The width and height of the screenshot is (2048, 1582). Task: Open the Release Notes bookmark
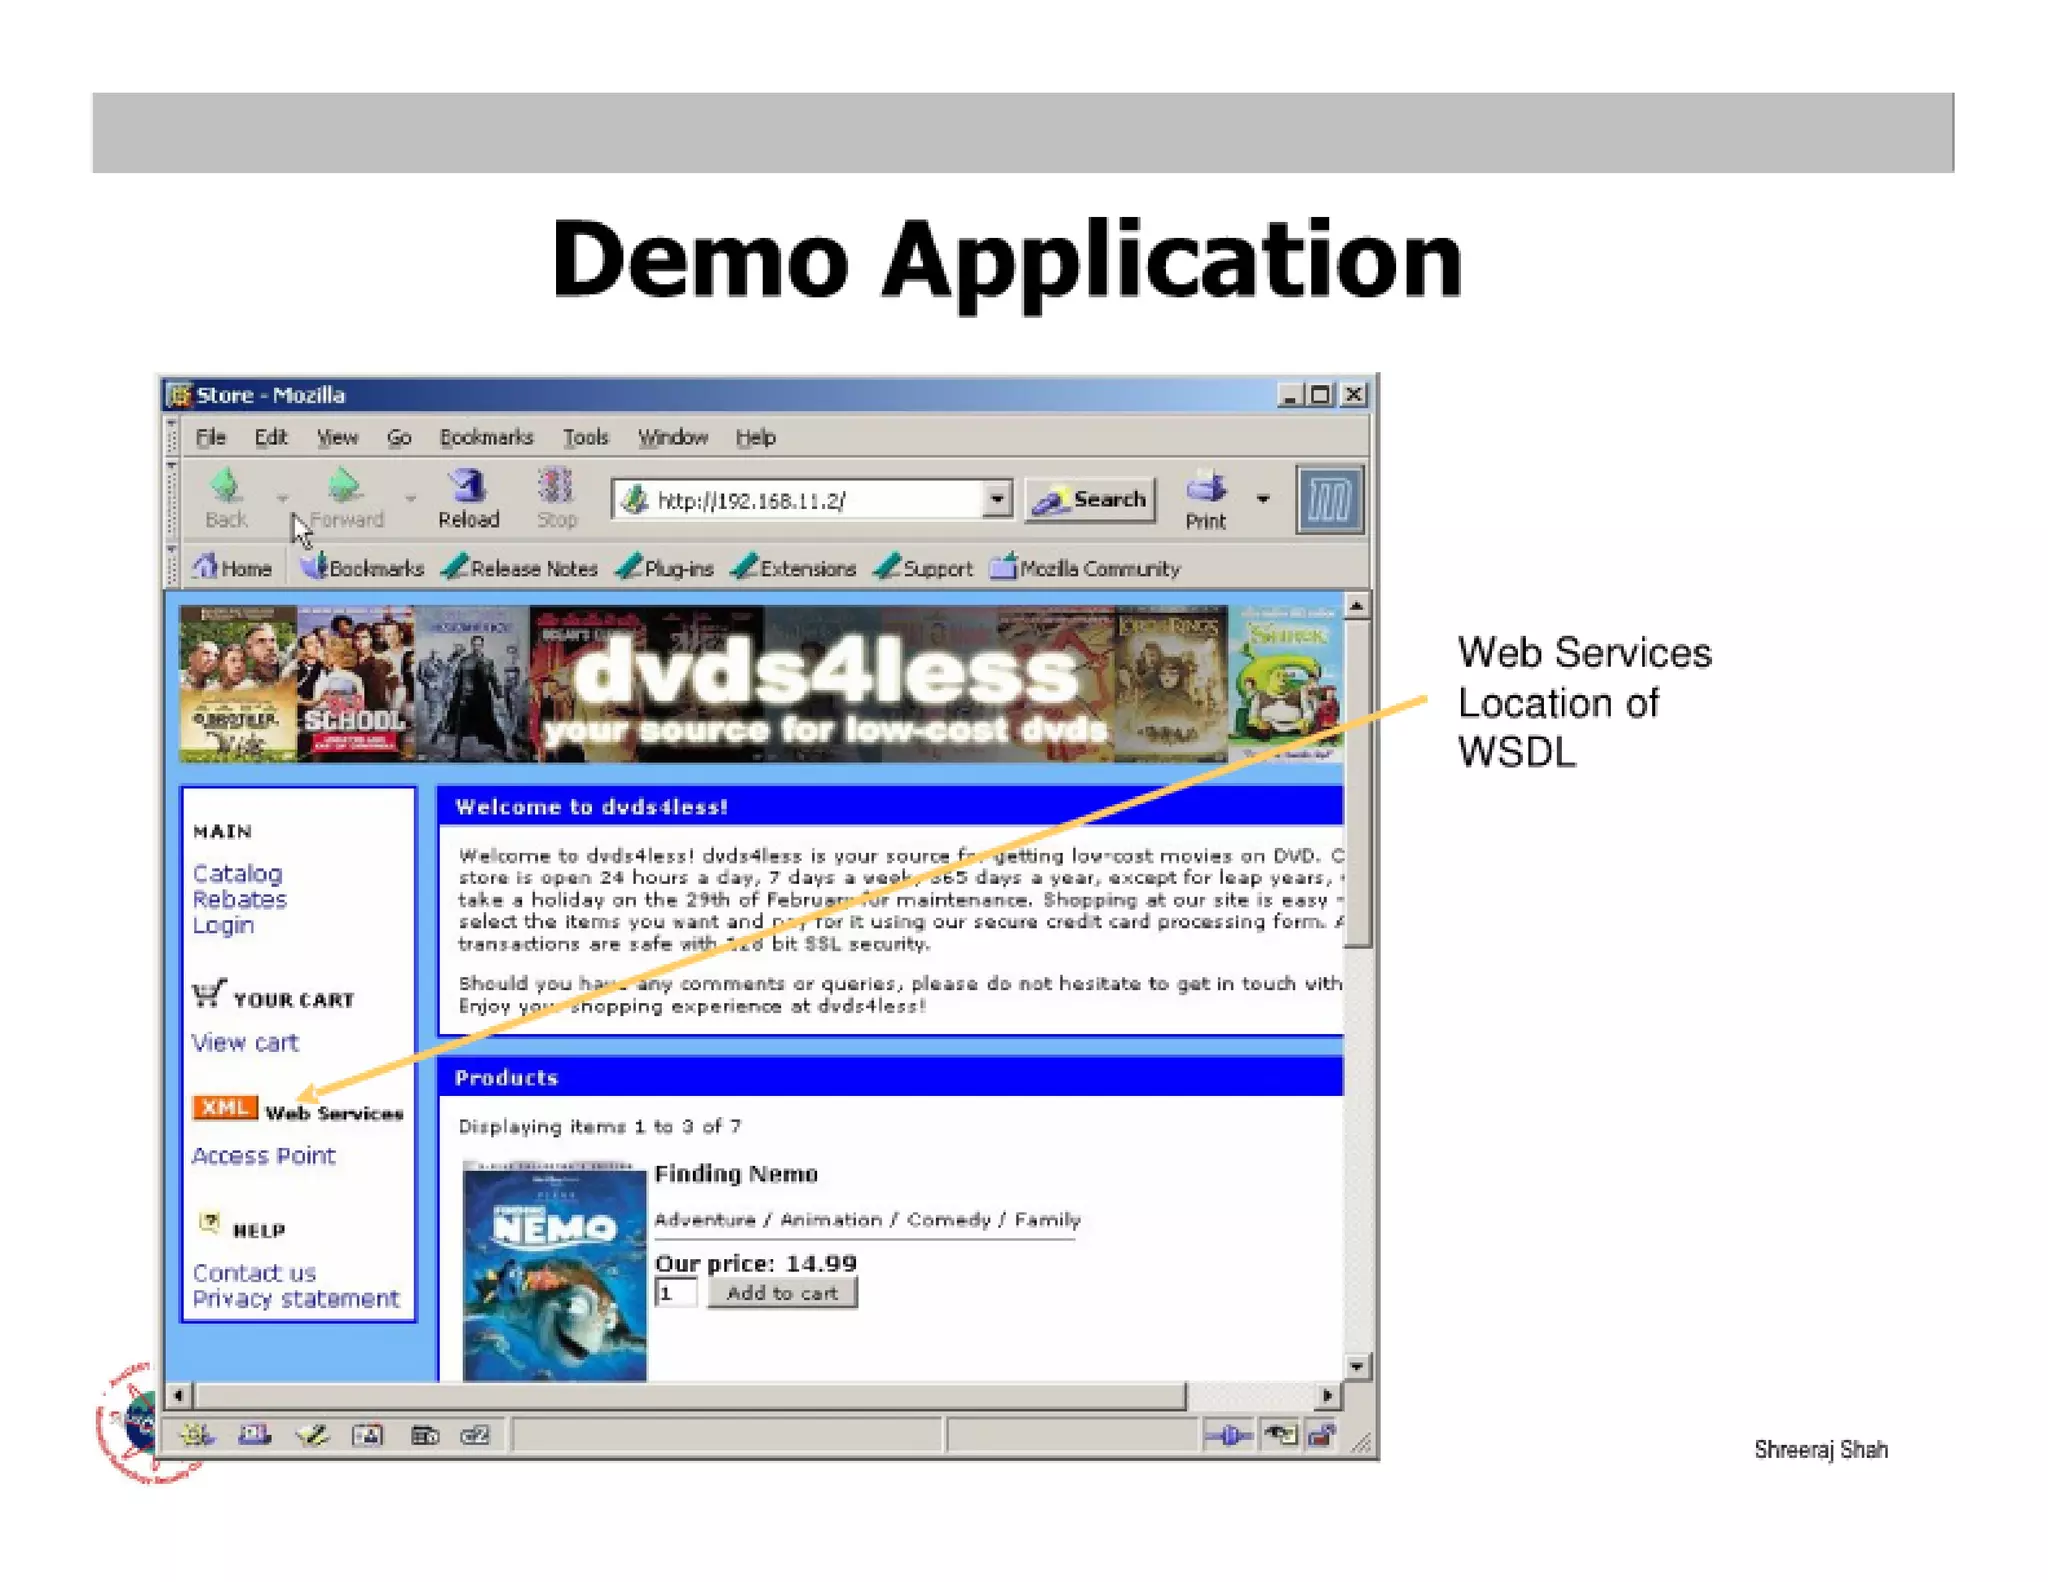click(520, 568)
